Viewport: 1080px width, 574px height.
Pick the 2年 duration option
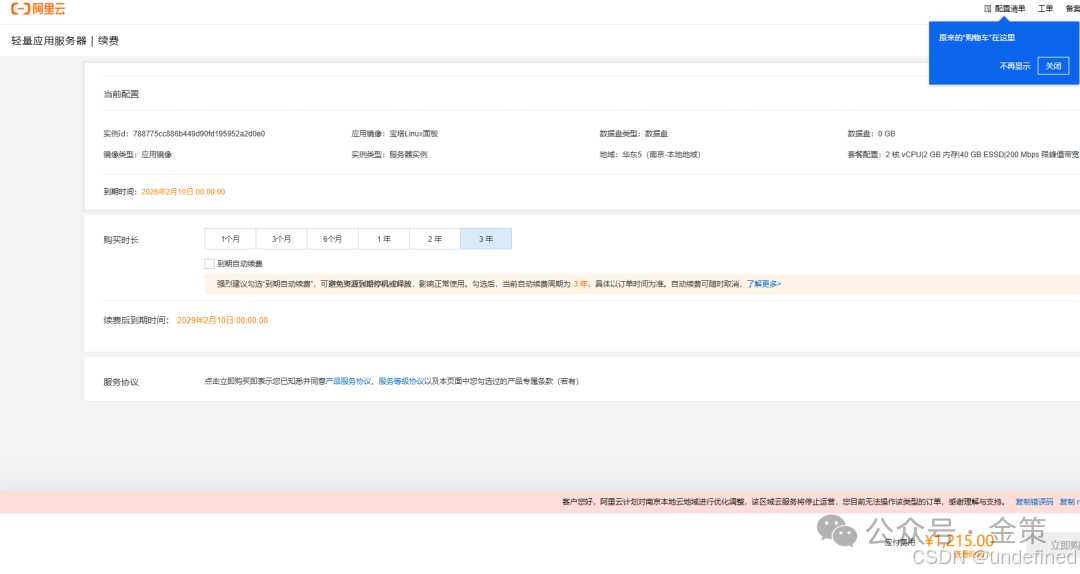434,239
